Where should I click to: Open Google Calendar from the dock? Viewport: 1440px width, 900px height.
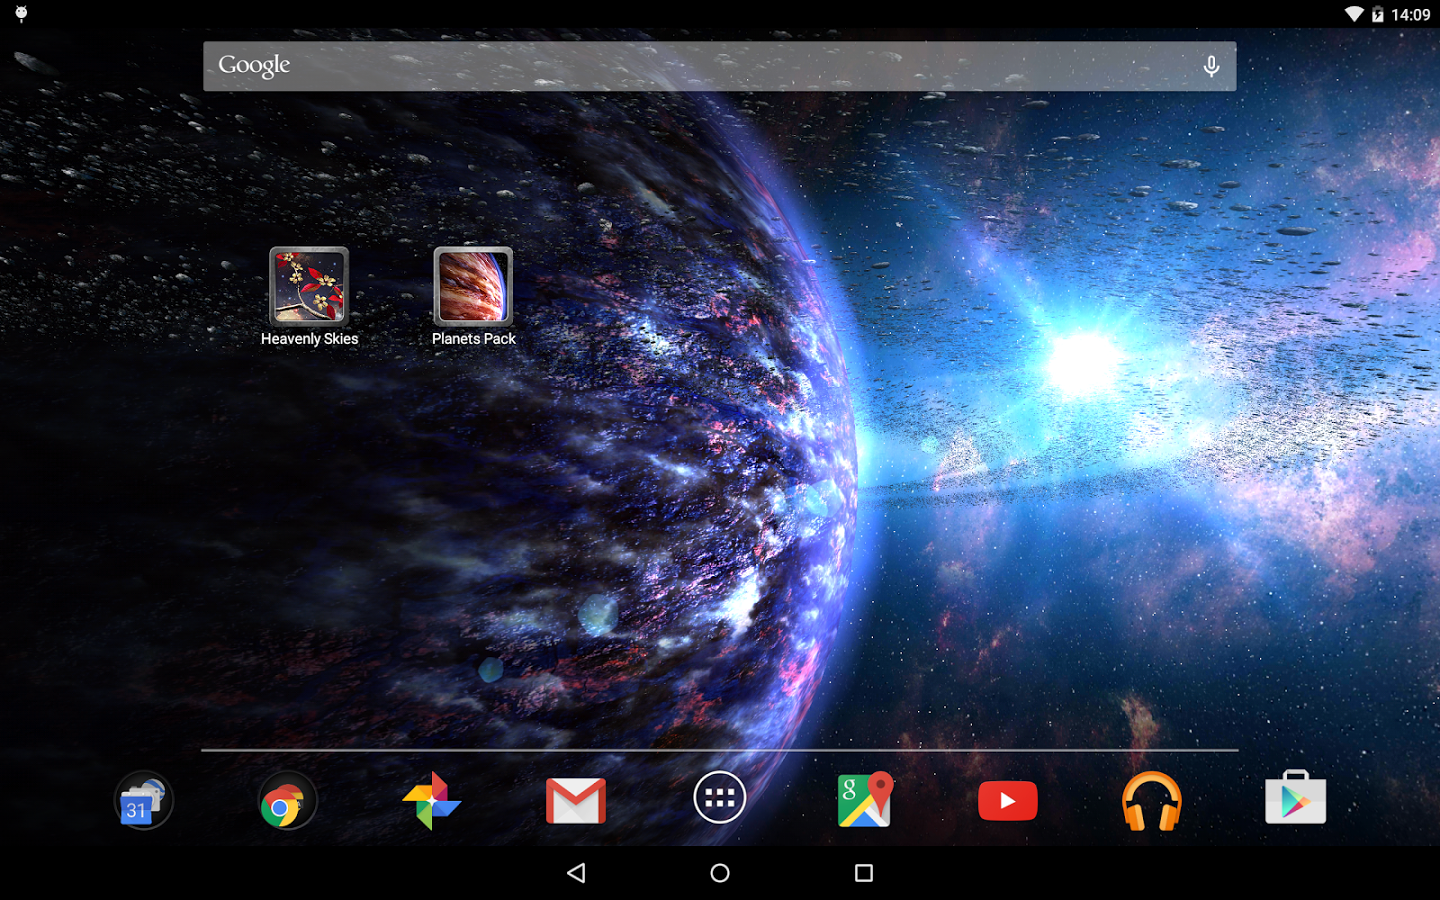[x=143, y=800]
